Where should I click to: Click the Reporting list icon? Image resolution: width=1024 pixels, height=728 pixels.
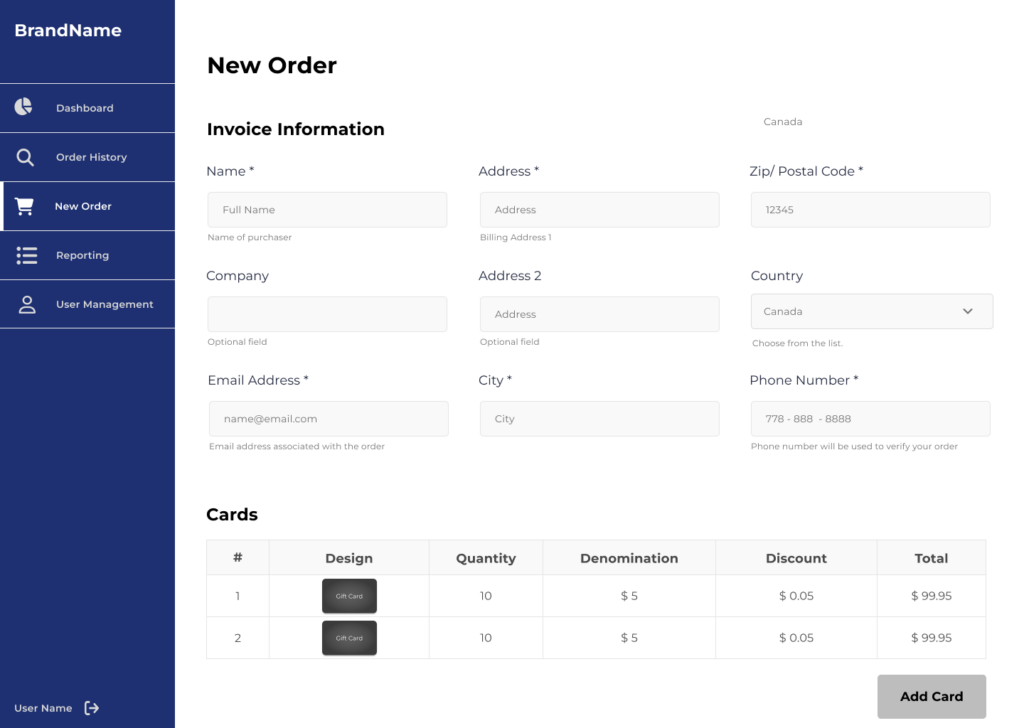tap(27, 255)
